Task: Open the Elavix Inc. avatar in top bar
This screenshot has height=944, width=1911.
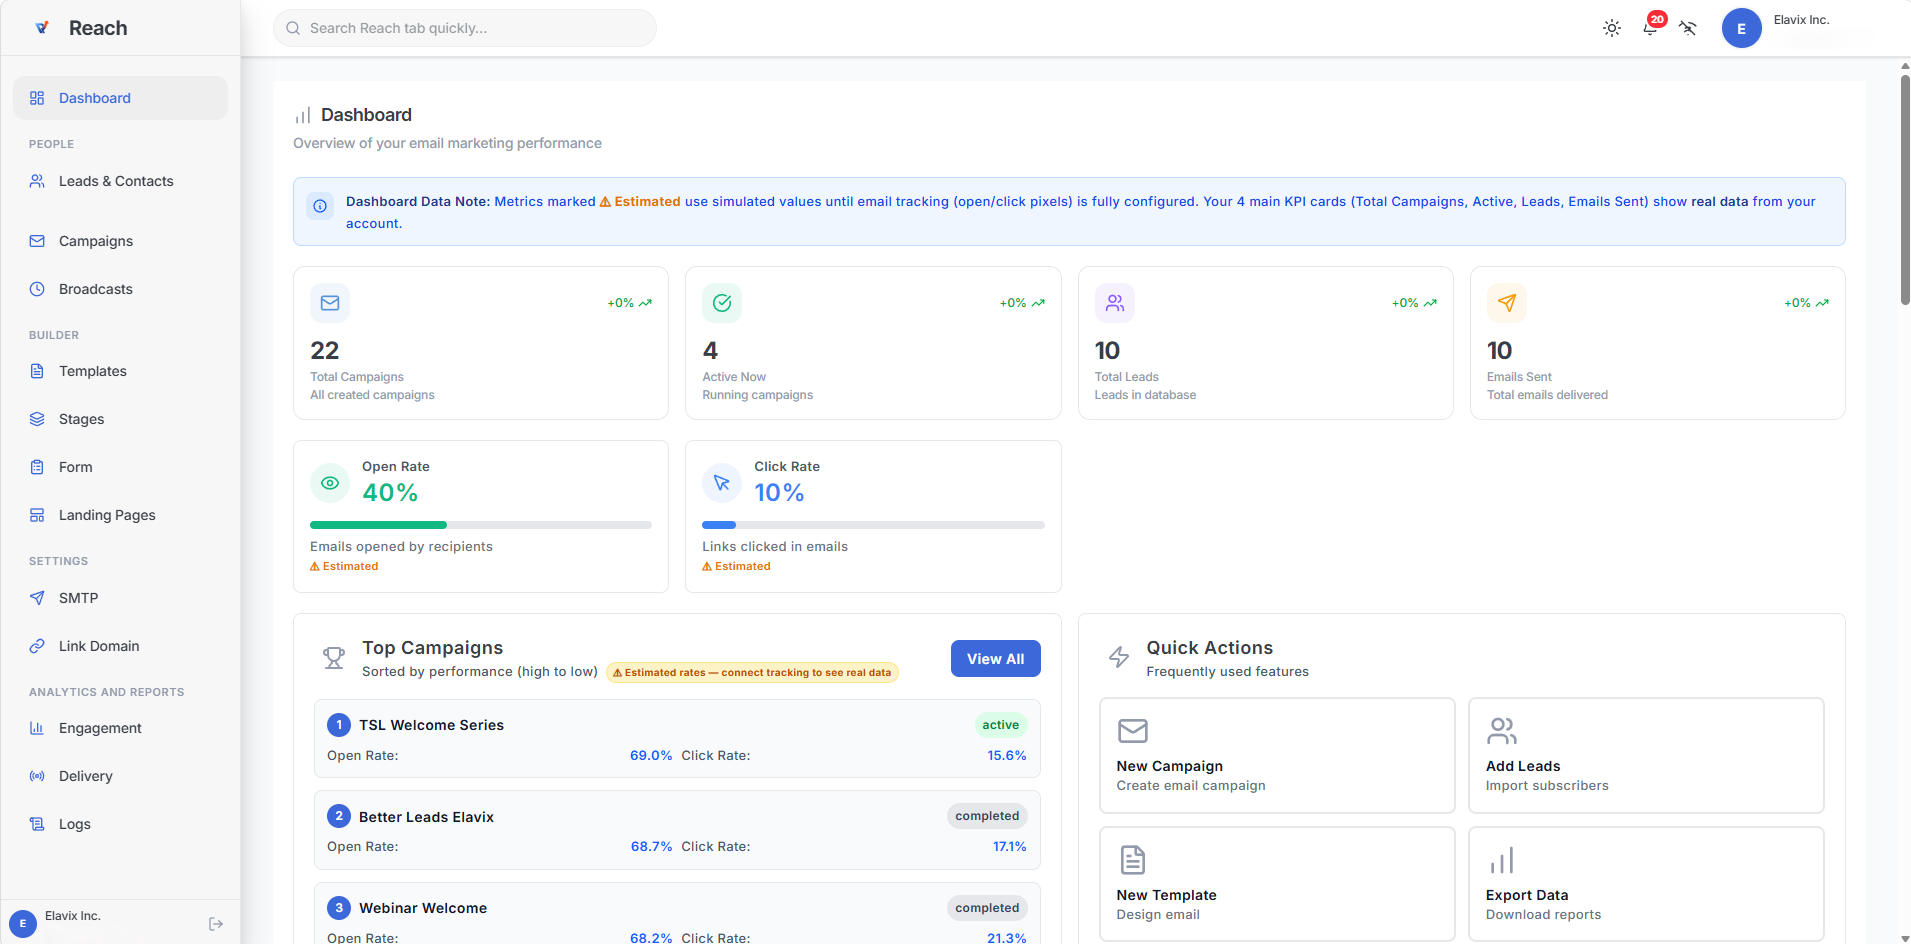Action: [x=1741, y=28]
